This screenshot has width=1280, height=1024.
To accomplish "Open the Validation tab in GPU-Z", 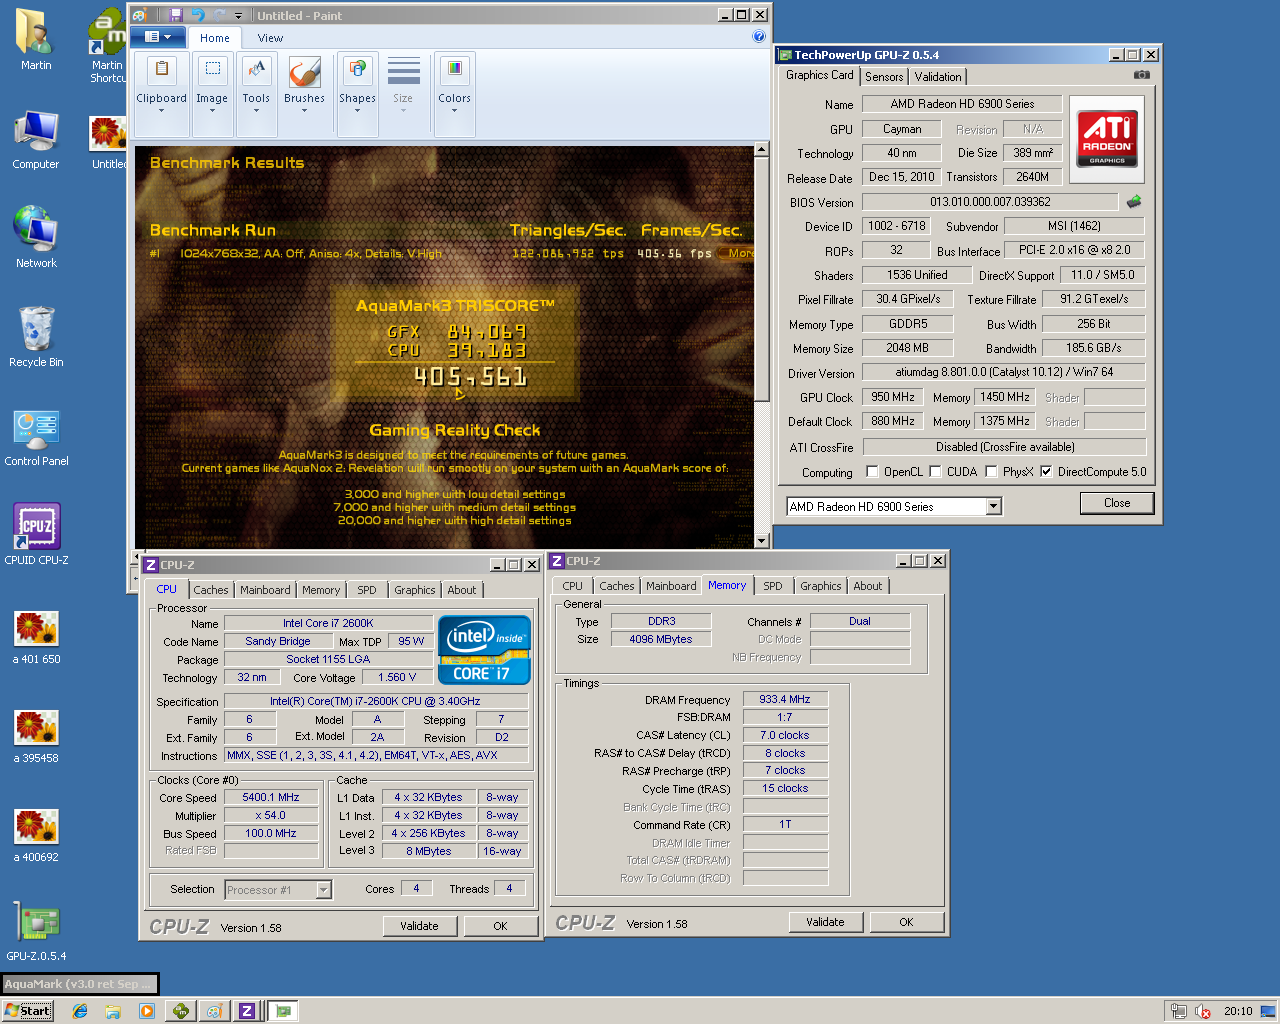I will (x=938, y=77).
